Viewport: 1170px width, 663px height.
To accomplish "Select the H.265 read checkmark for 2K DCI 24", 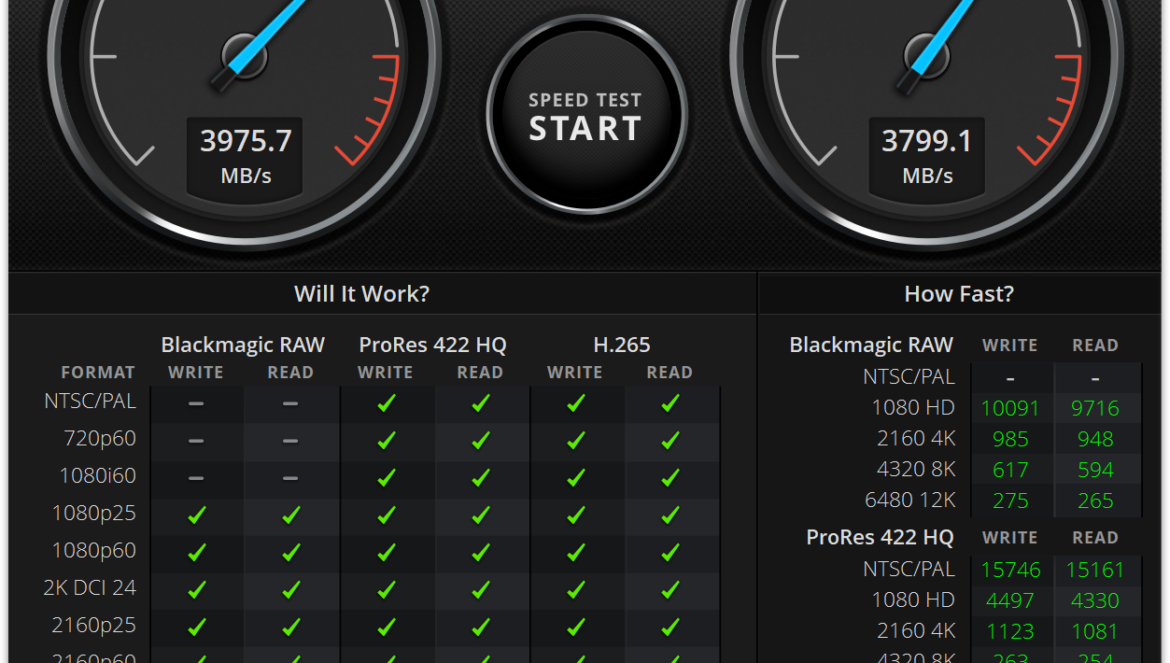I will click(x=670, y=590).
